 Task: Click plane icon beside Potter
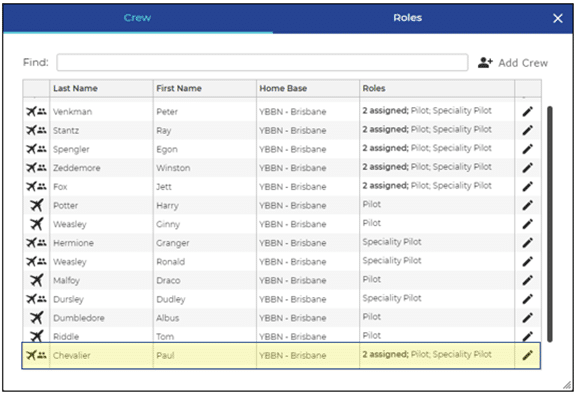(36, 205)
